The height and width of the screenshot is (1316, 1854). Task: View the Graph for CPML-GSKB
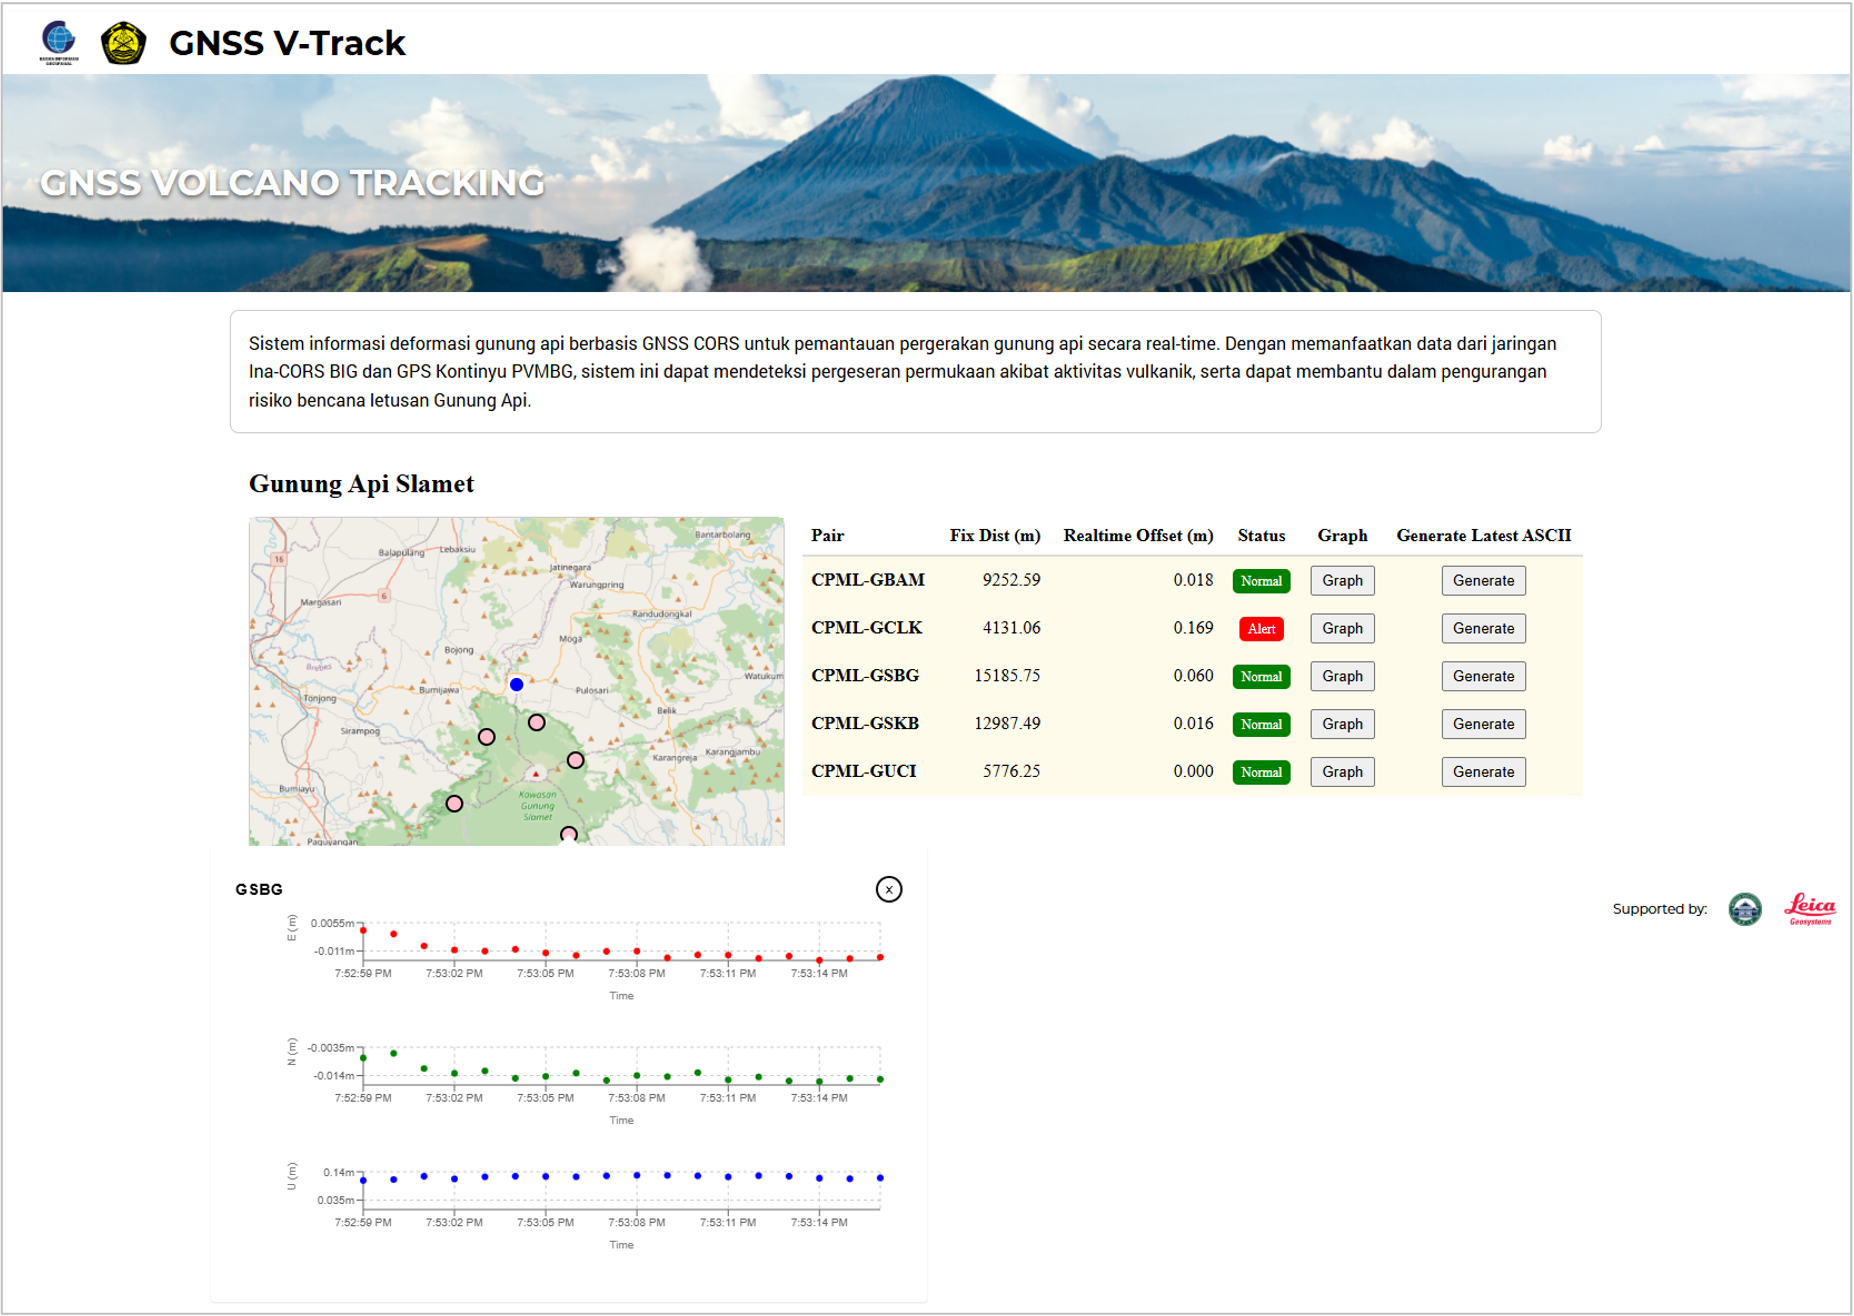[x=1342, y=725]
